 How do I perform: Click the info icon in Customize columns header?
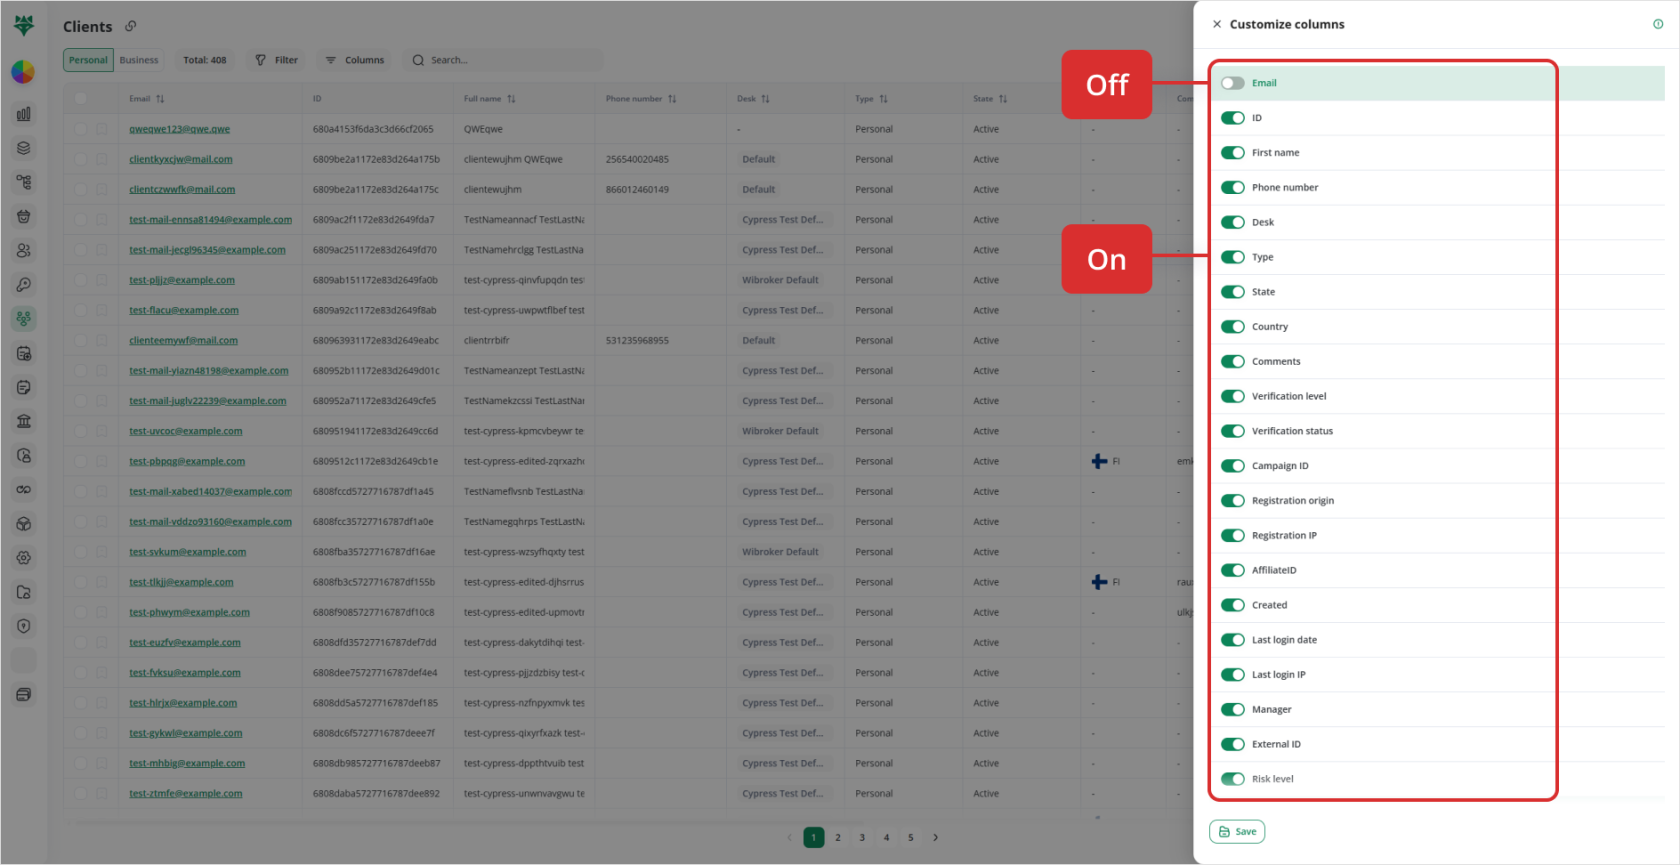pos(1658,24)
